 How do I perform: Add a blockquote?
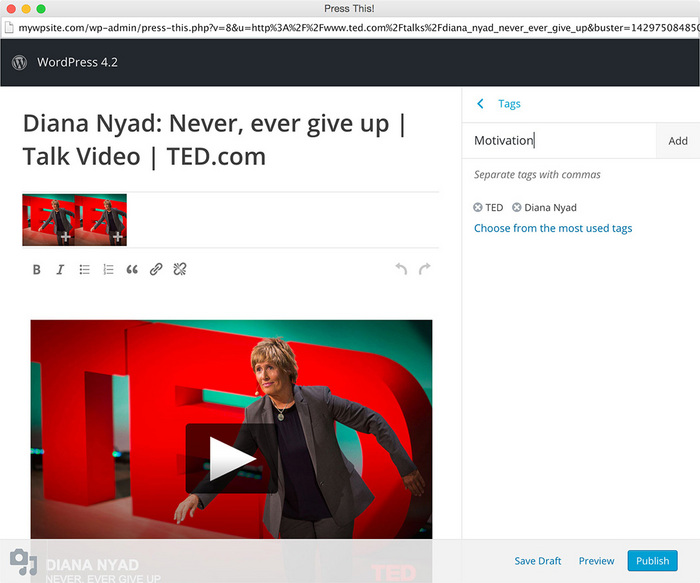click(x=132, y=270)
